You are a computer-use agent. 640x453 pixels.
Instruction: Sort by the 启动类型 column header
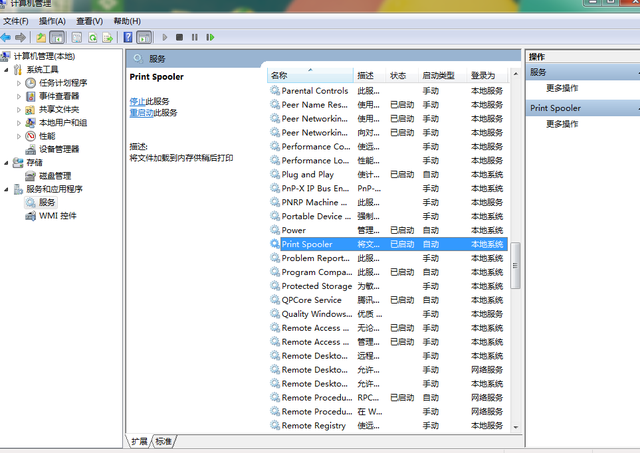coord(442,75)
